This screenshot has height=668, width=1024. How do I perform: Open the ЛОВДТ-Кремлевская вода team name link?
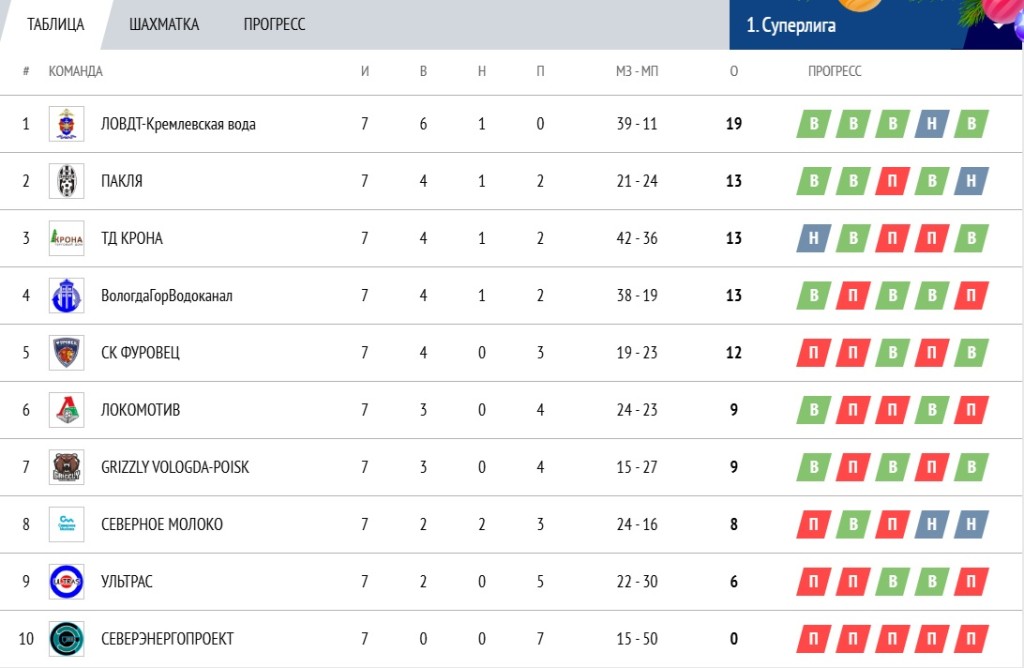(x=178, y=124)
